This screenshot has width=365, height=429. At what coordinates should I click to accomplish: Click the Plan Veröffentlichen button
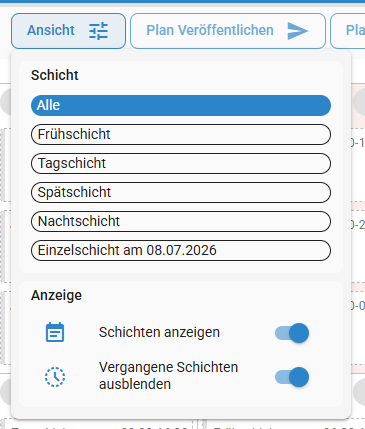[228, 31]
